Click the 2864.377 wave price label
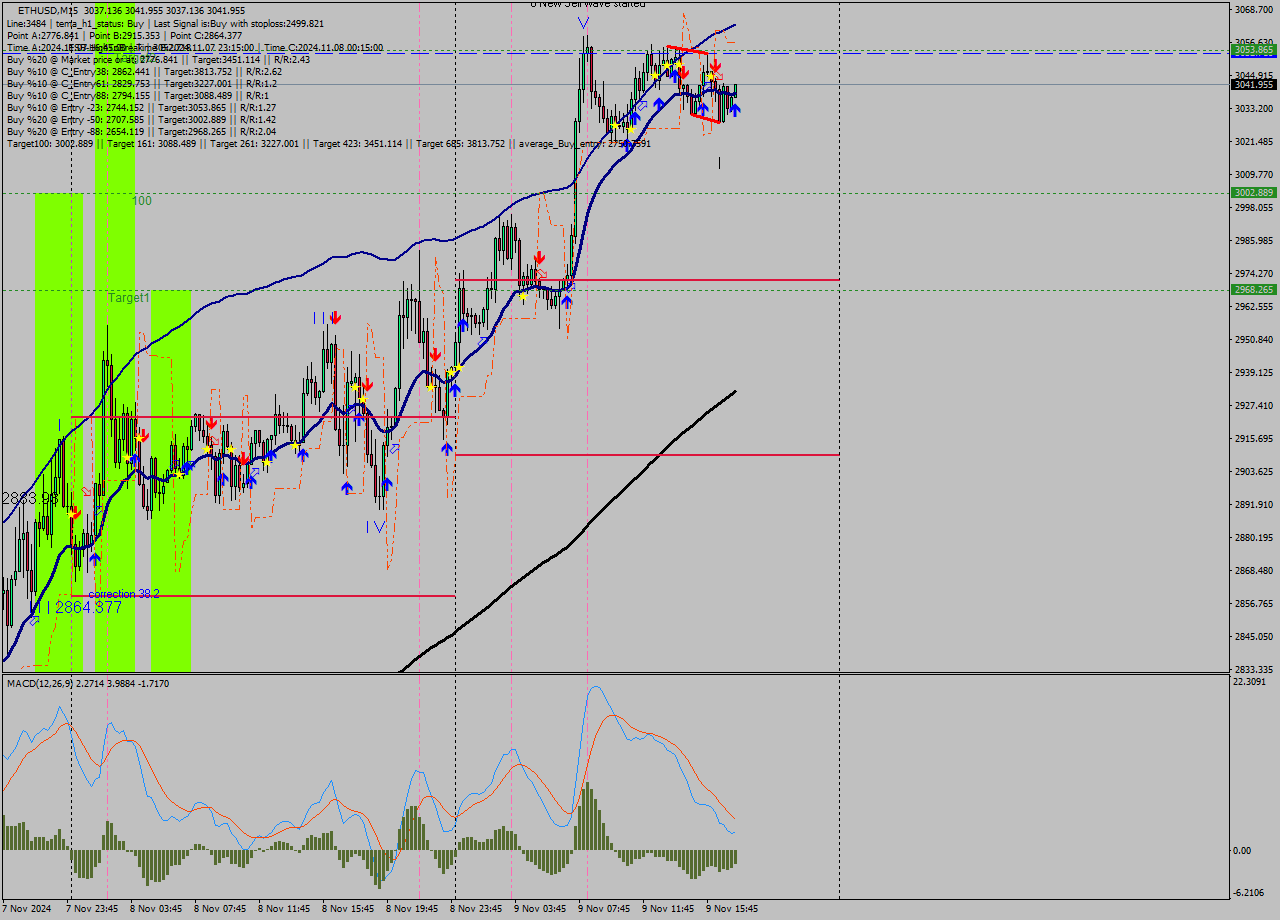 (x=88, y=607)
